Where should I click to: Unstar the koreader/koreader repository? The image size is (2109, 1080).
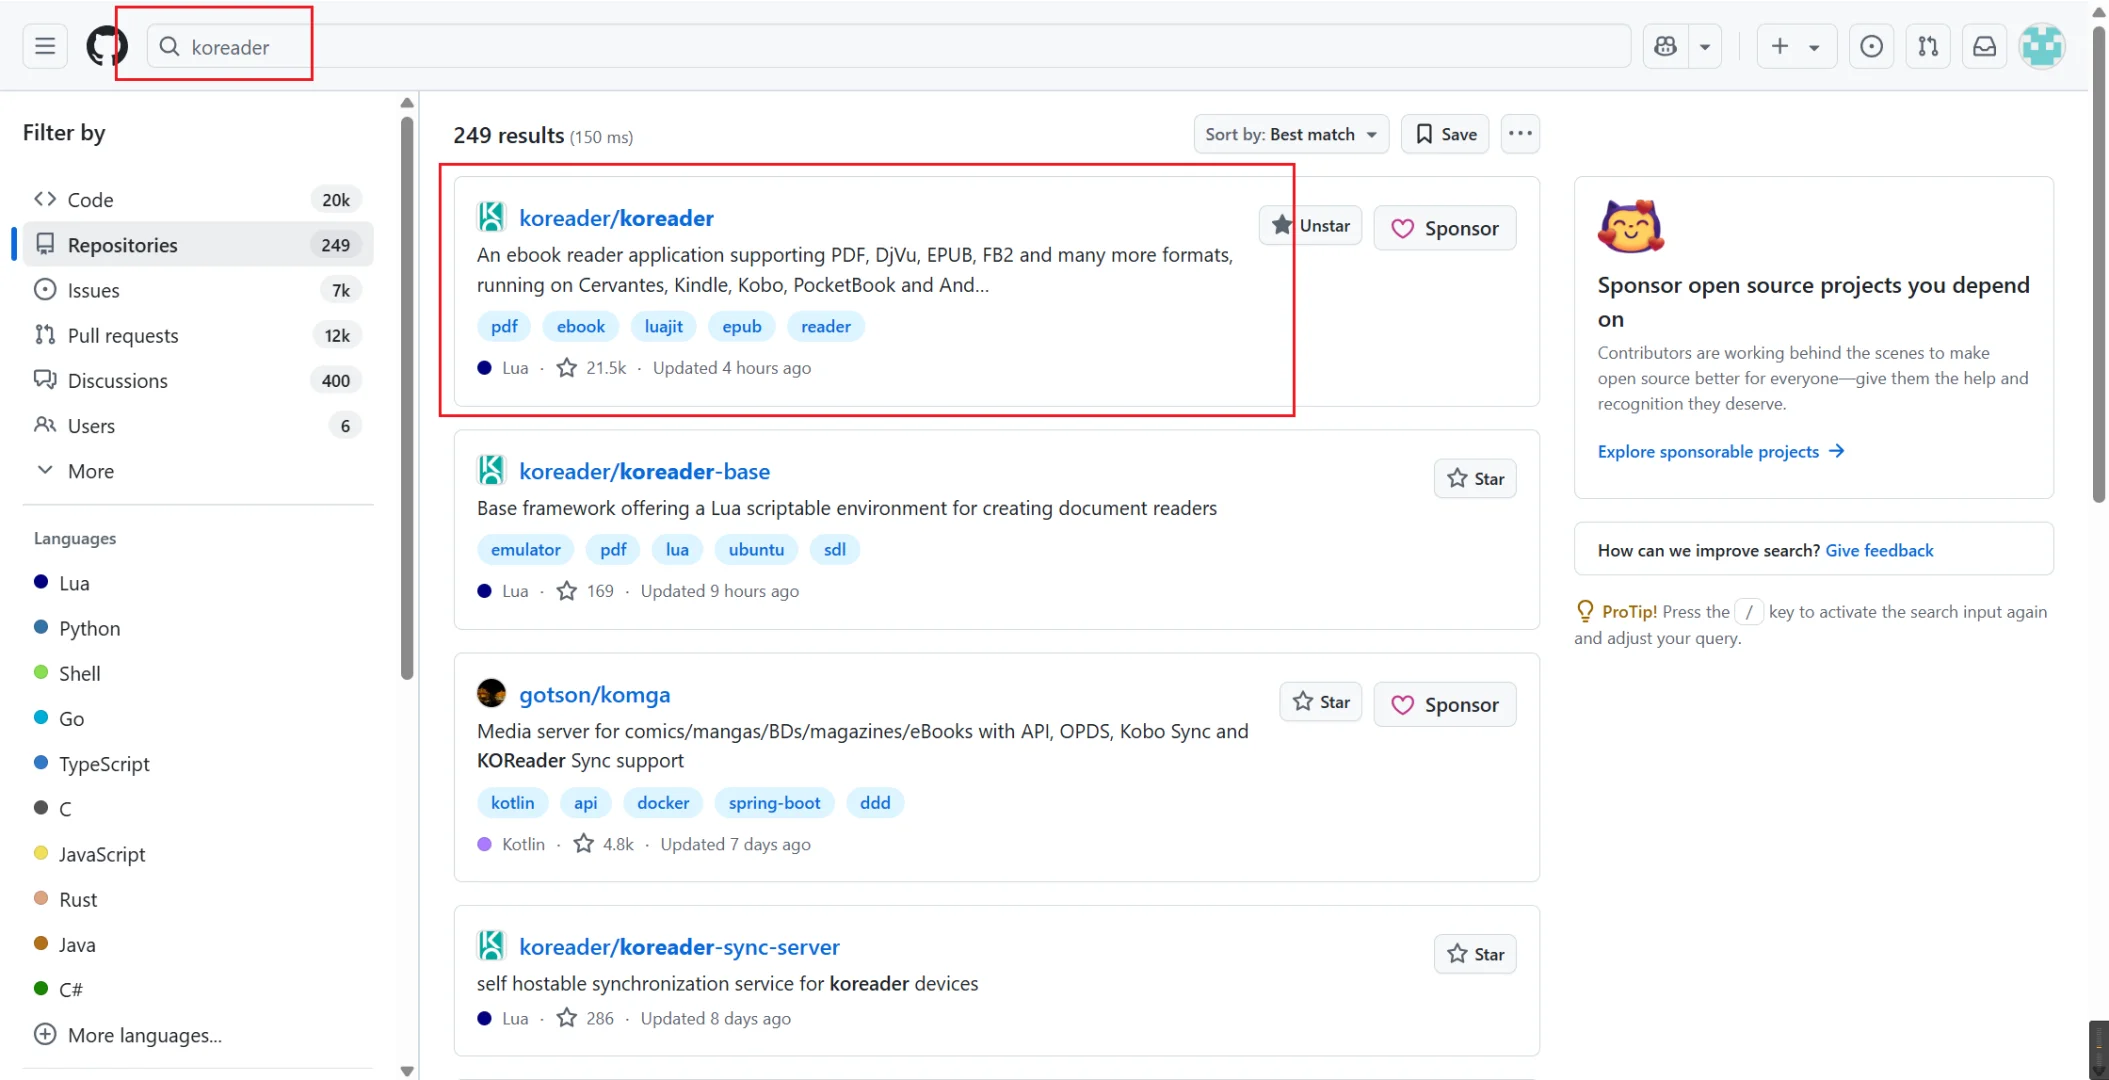point(1310,226)
